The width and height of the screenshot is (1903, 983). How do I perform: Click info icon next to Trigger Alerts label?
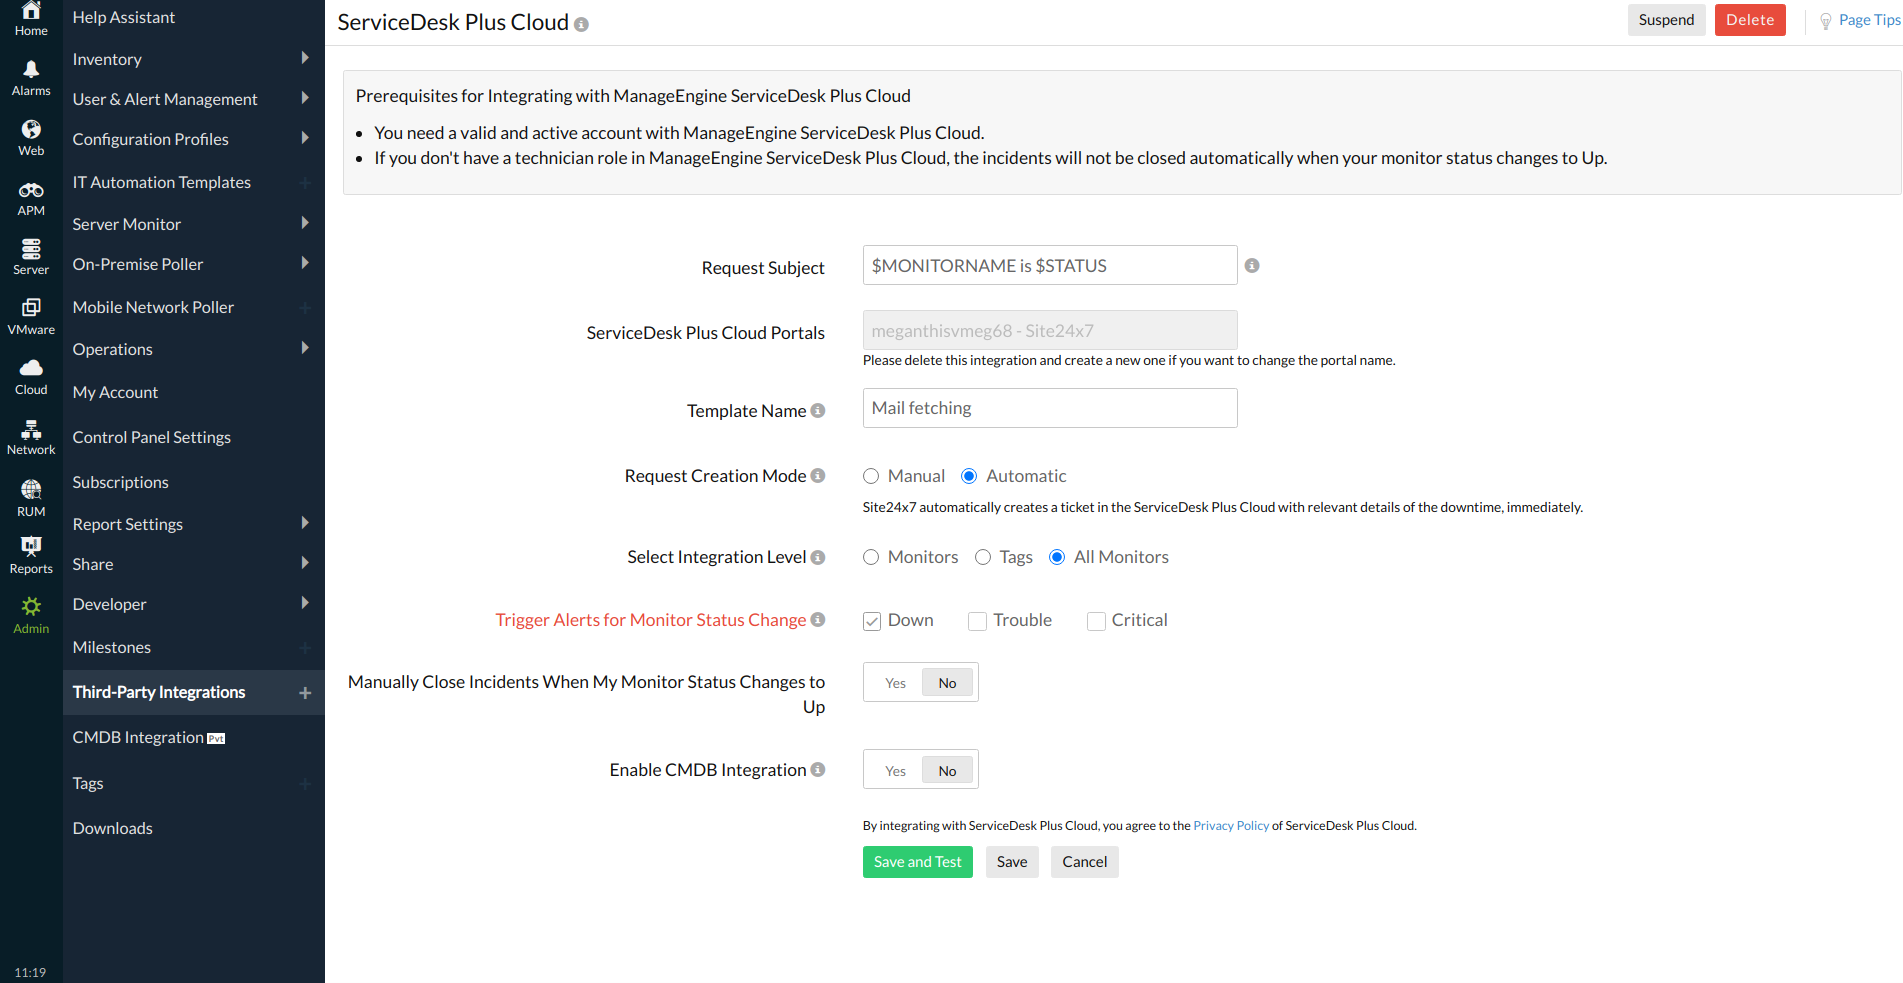click(818, 620)
